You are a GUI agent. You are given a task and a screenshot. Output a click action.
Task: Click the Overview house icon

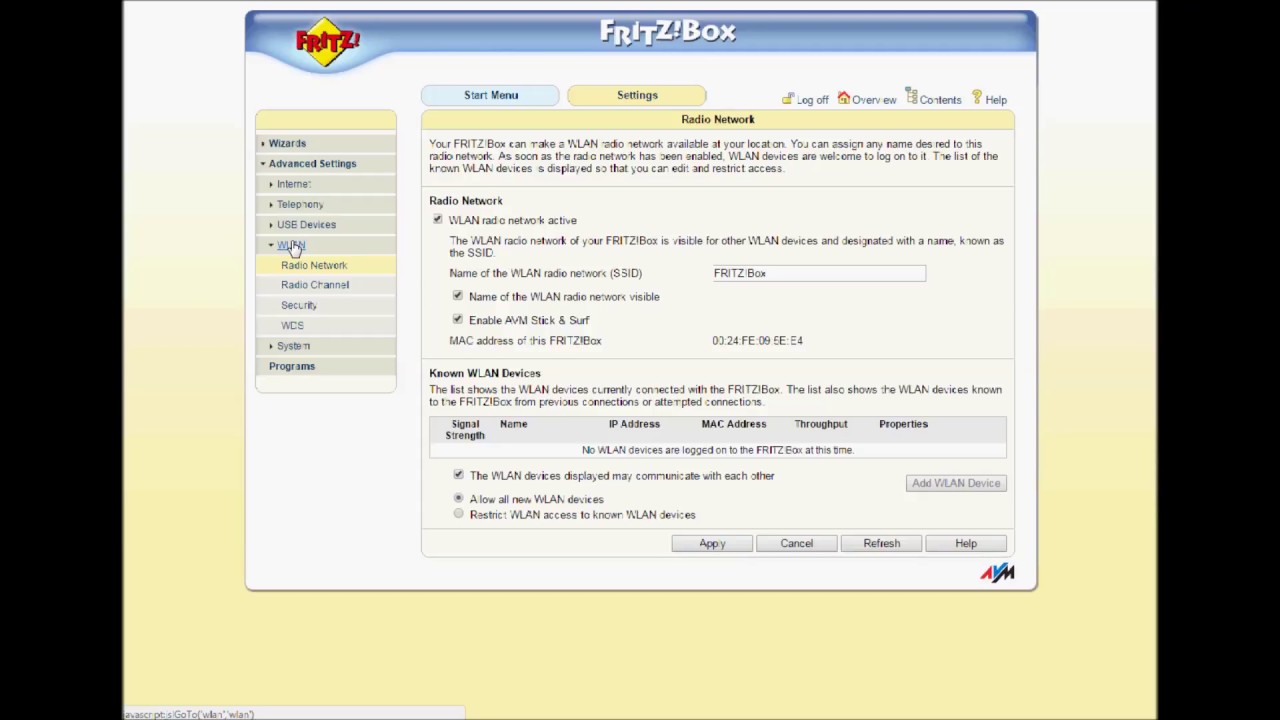(844, 98)
